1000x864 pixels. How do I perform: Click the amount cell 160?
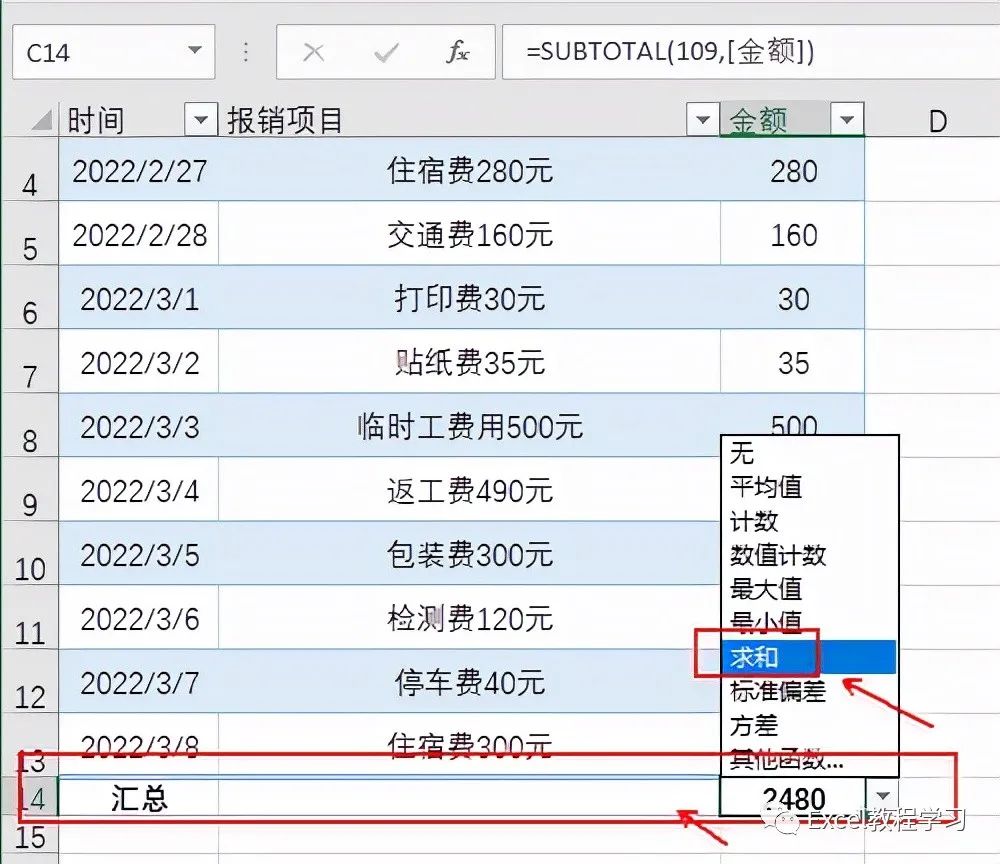click(793, 234)
